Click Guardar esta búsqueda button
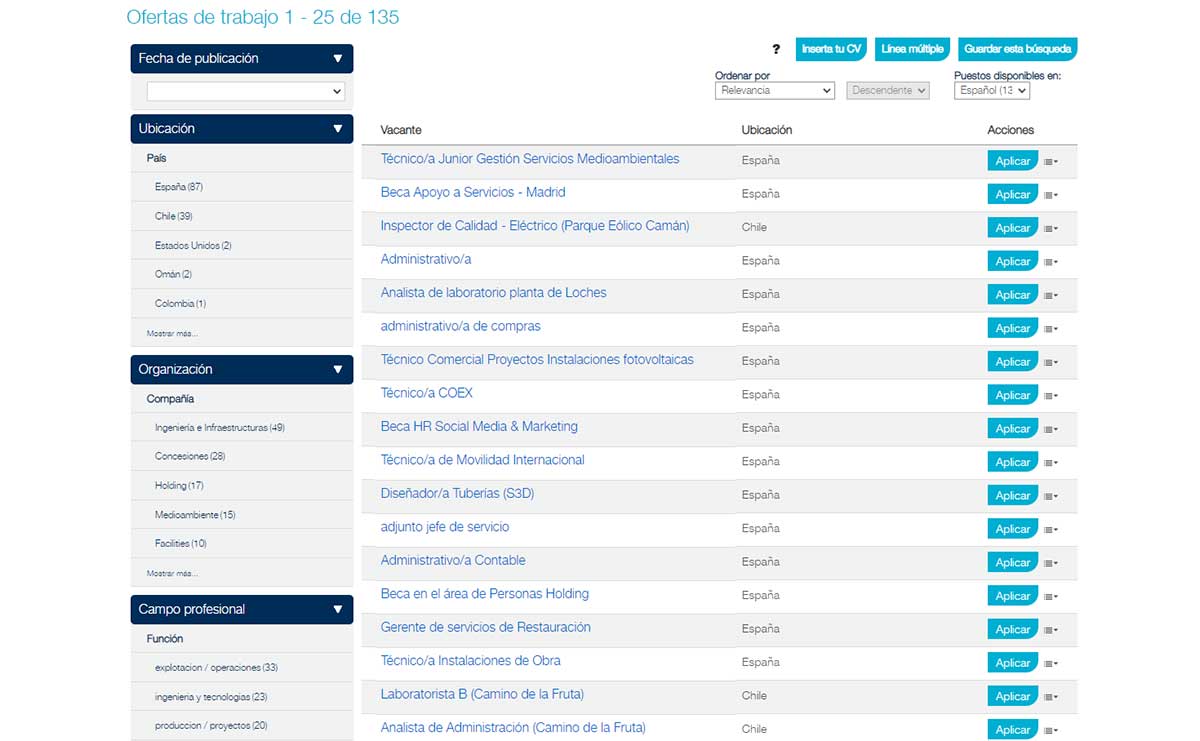This screenshot has height=741, width=1200. (x=1018, y=48)
